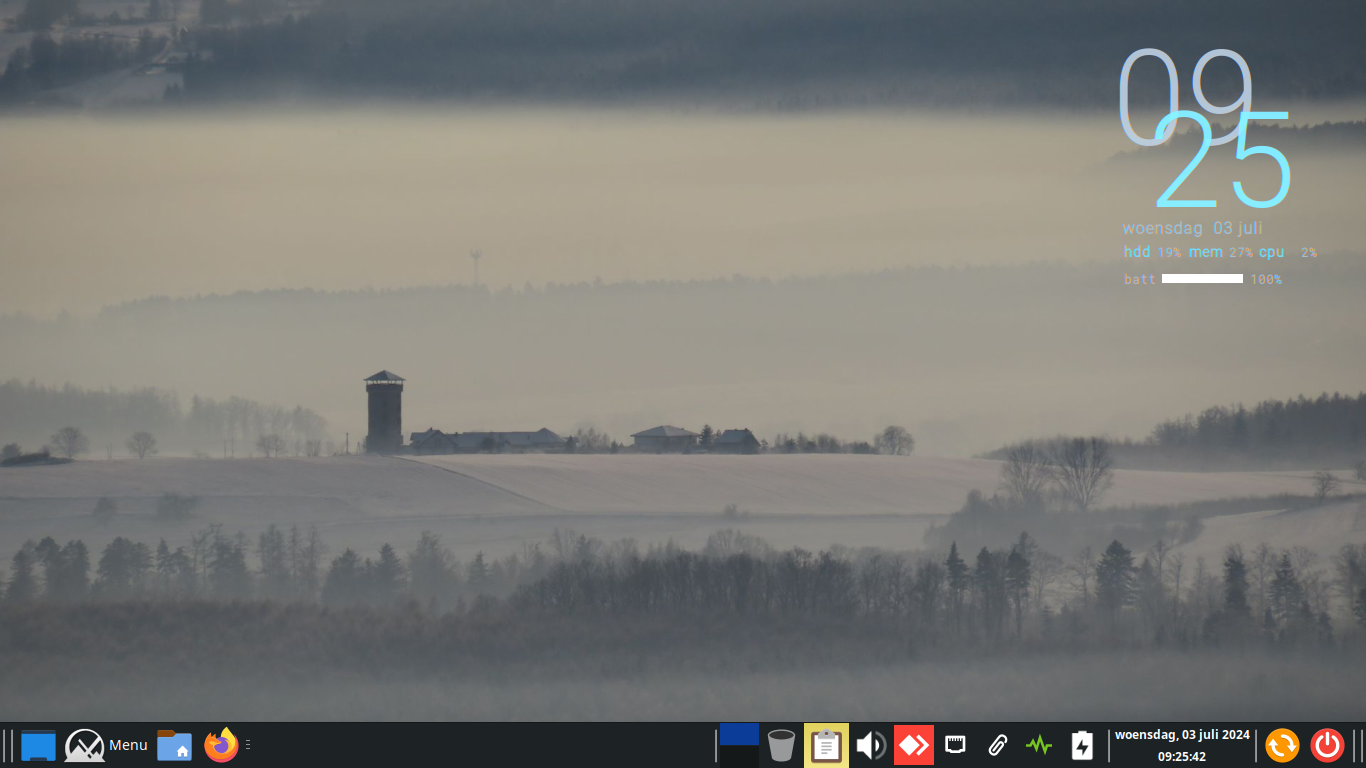Viewport: 1366px width, 768px height.
Task: Switch to the bottom dark workspace
Action: [739, 757]
